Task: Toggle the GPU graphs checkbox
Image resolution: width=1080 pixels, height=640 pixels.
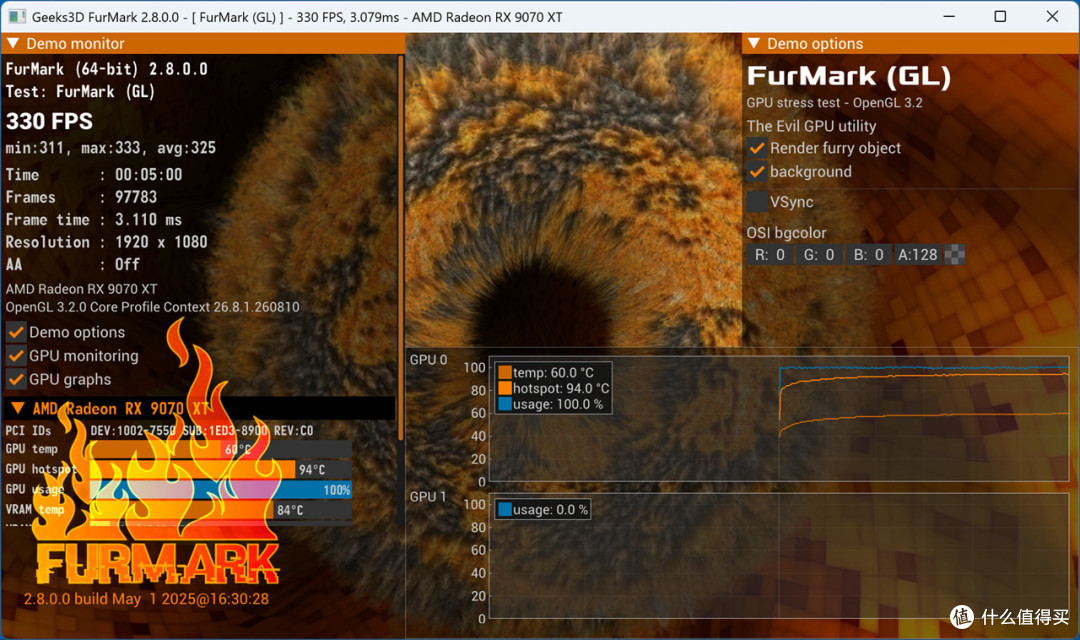Action: pyautogui.click(x=17, y=379)
